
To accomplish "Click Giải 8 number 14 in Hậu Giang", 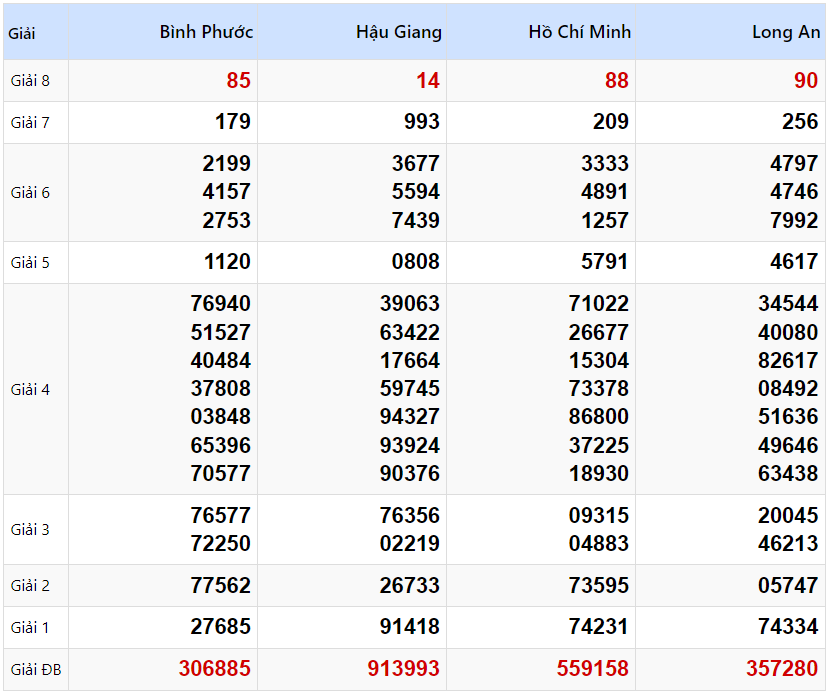I will click(x=428, y=81).
